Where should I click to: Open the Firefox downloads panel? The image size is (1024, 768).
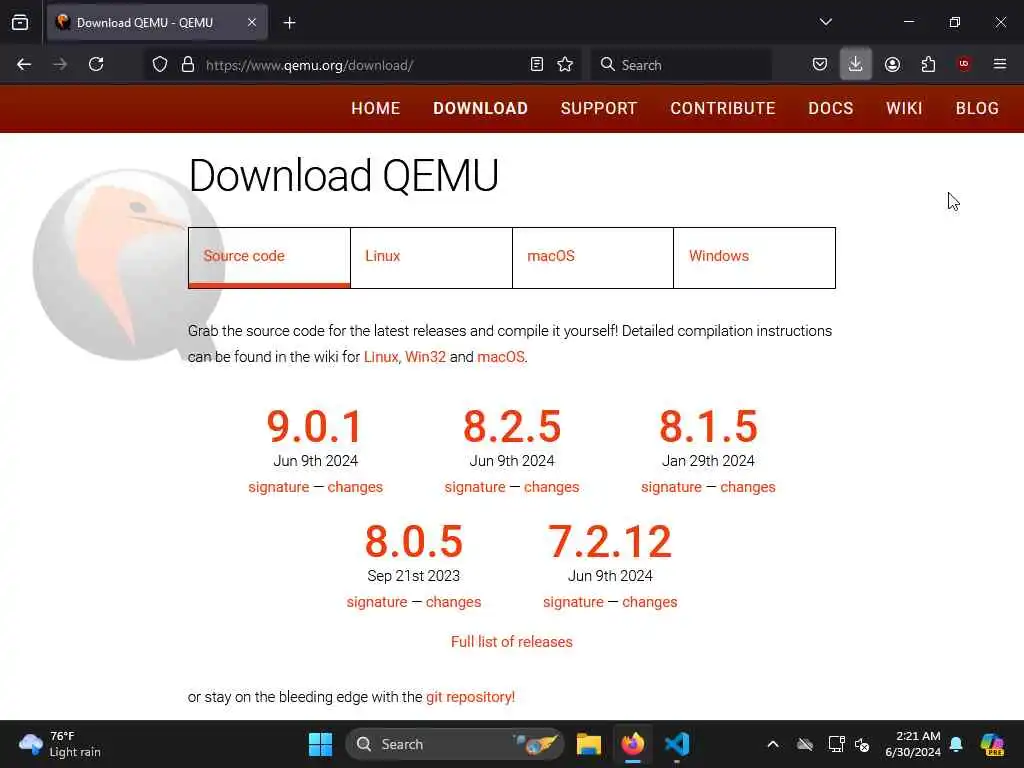[856, 65]
